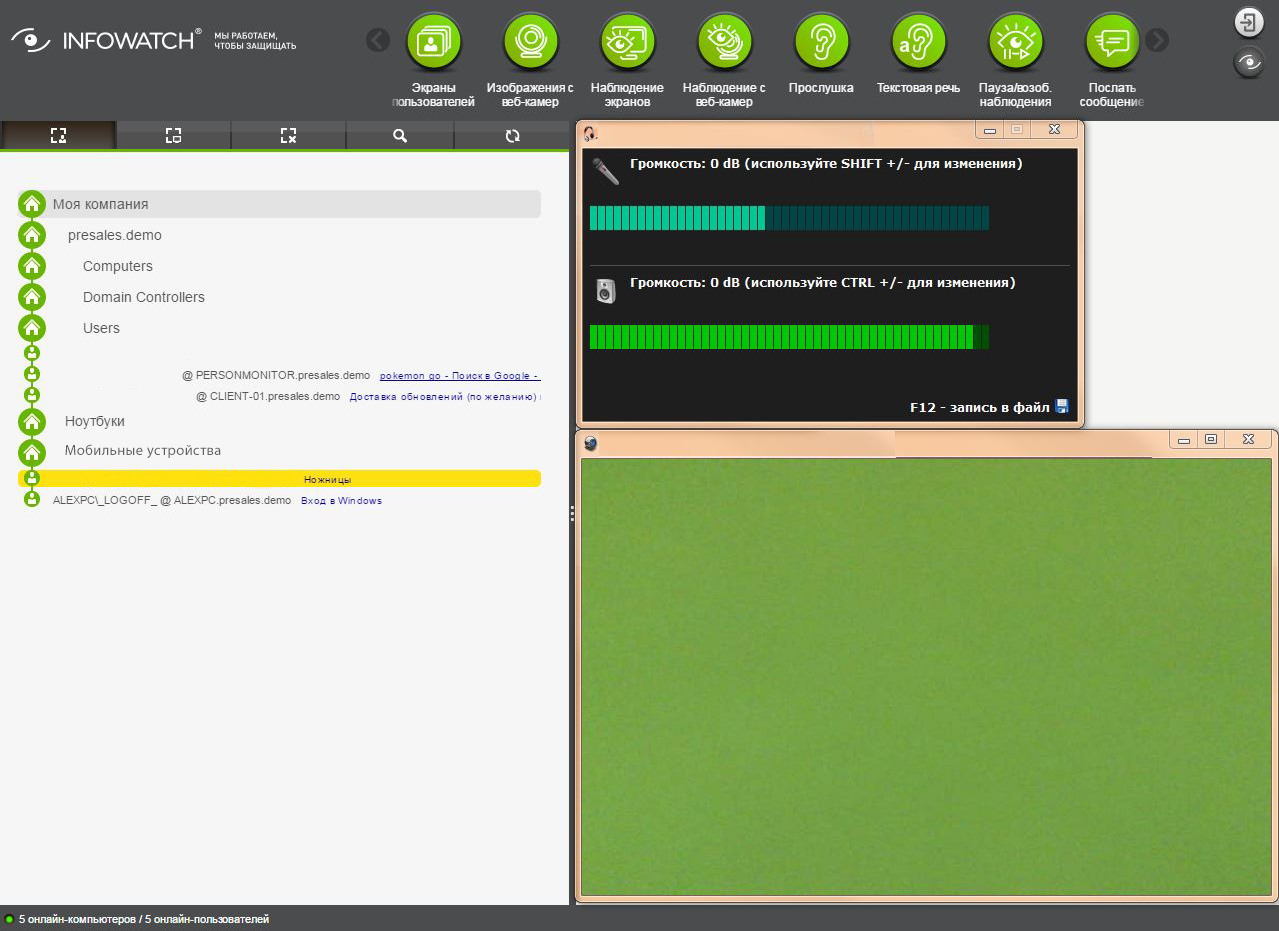
Task: Select the search magnifier tab
Action: [x=400, y=136]
